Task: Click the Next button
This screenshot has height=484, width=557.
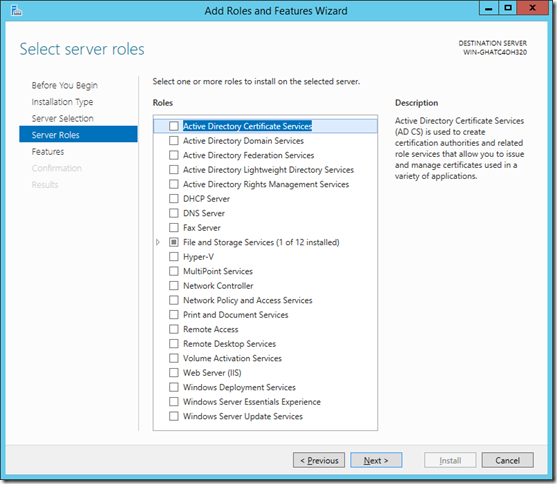Action: (x=376, y=460)
